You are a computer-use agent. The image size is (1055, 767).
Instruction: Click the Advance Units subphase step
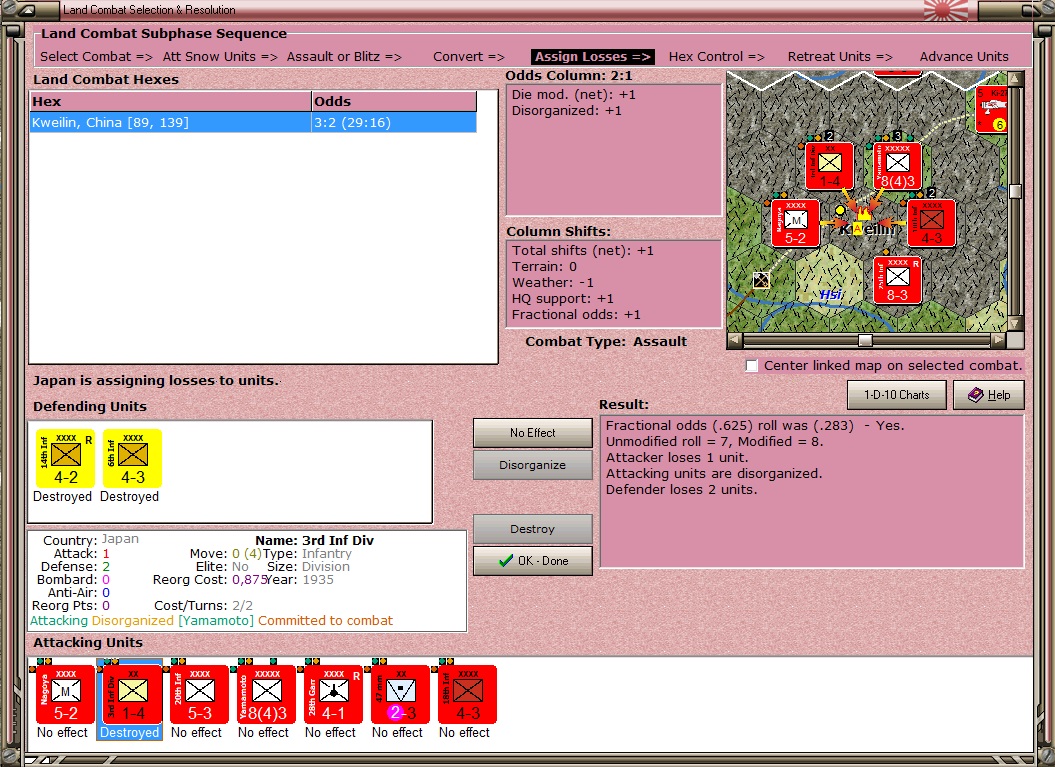964,57
